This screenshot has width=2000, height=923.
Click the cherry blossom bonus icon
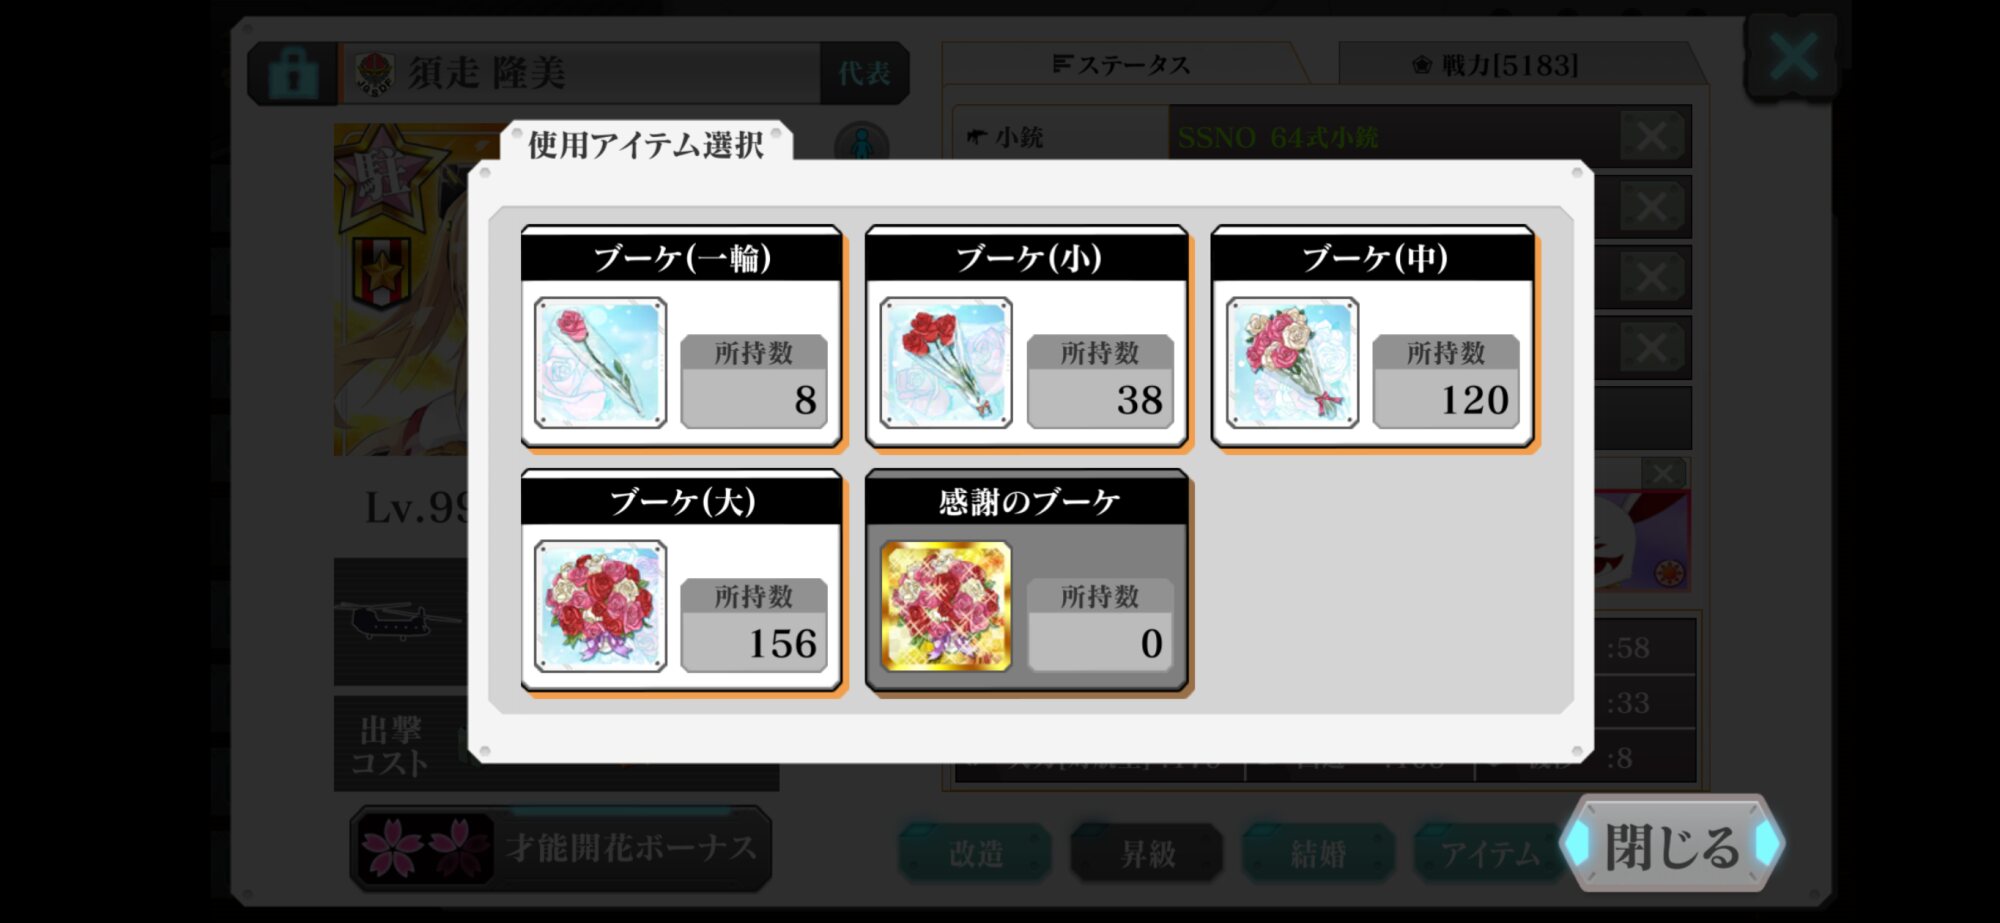(424, 848)
